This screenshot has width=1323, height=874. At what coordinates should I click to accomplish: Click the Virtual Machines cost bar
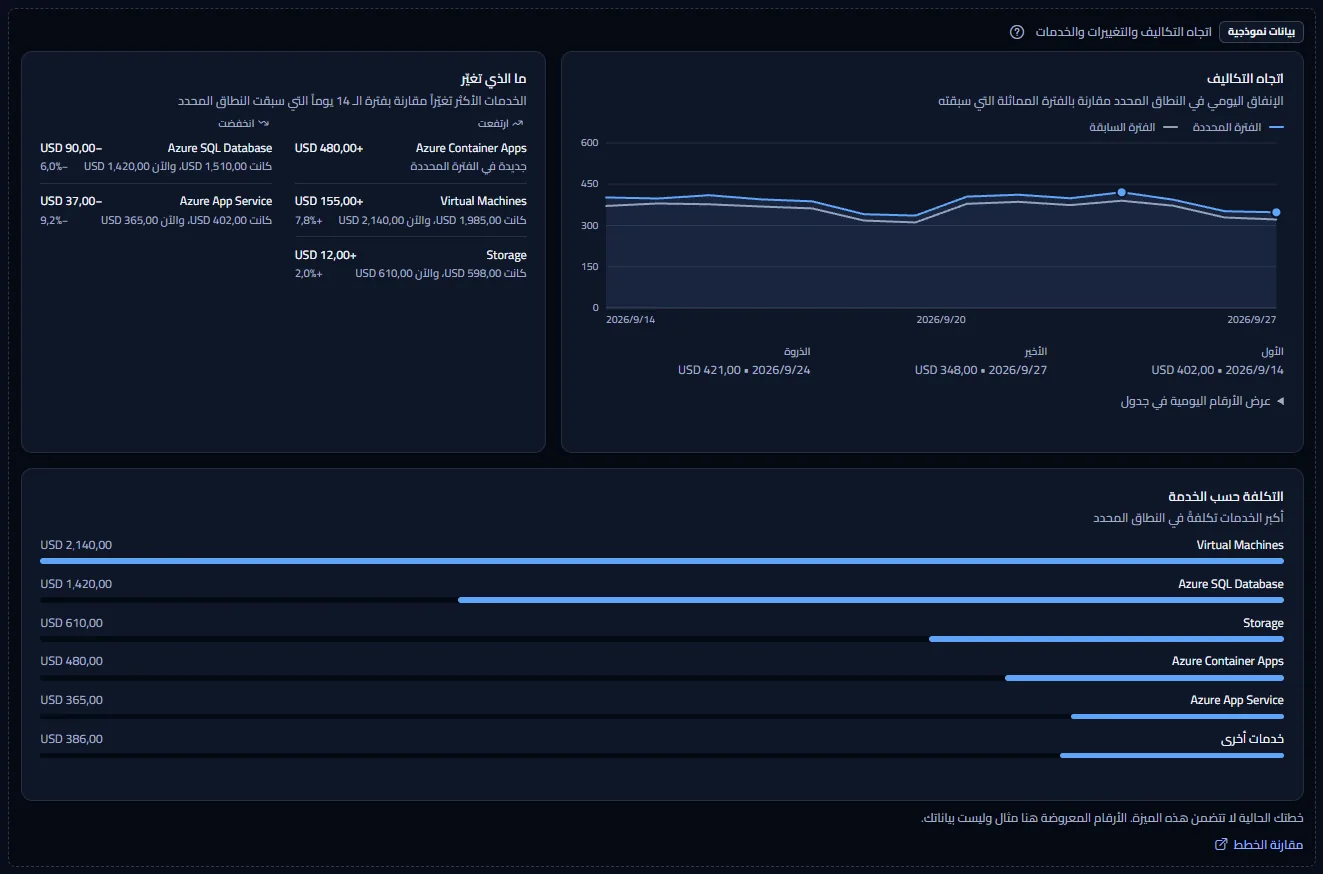662,561
